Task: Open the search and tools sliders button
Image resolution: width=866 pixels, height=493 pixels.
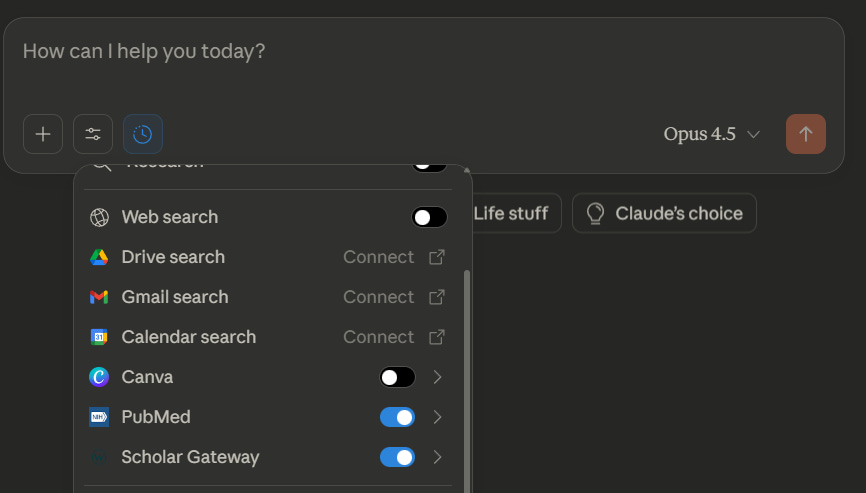Action: 93,134
